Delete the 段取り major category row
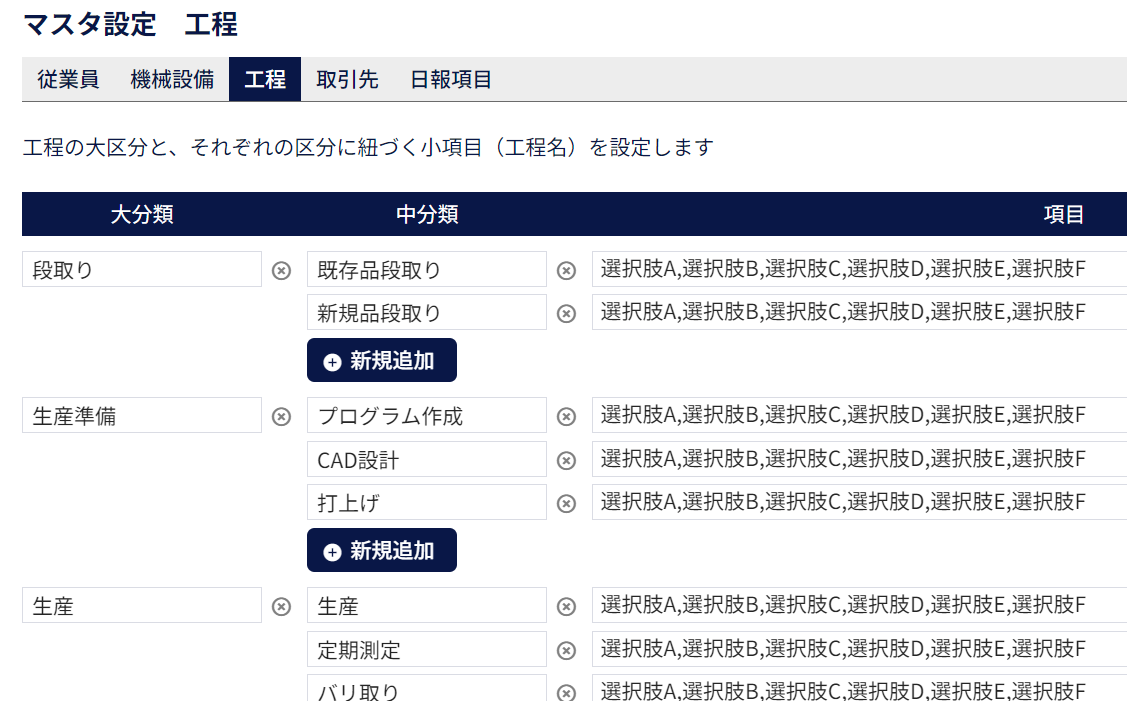 pos(282,270)
